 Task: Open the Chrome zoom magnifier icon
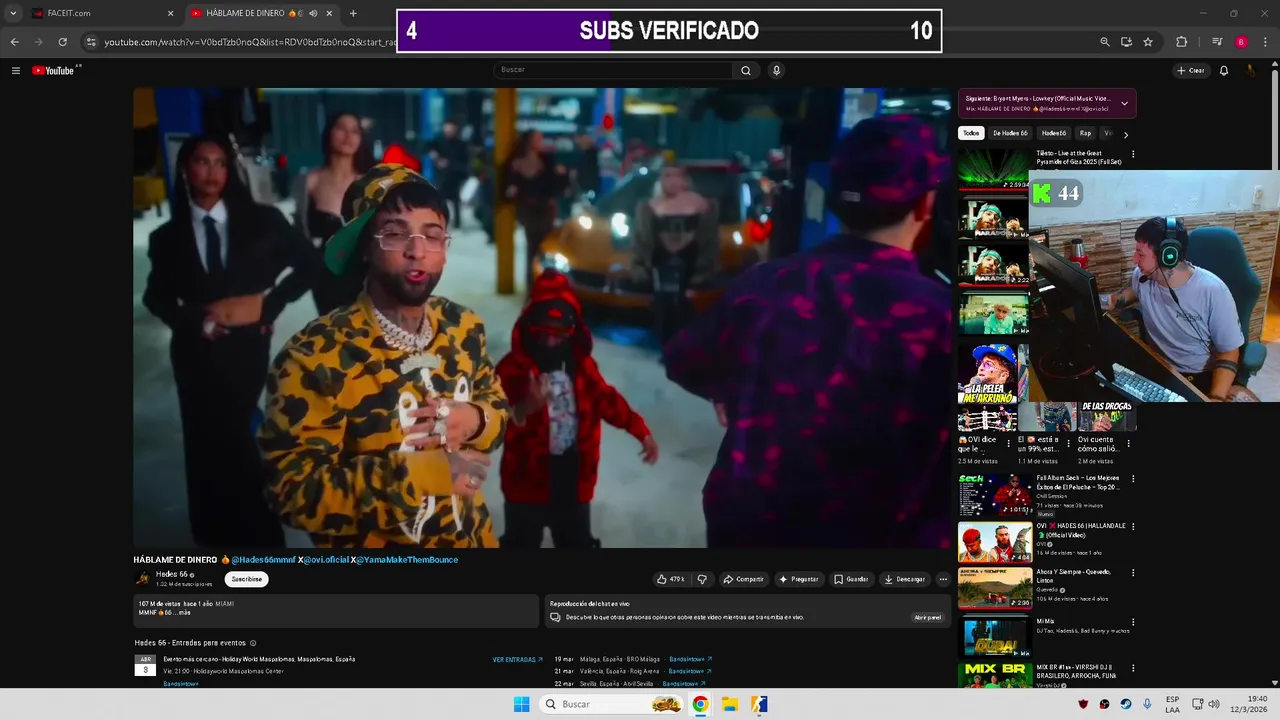click(x=1104, y=42)
